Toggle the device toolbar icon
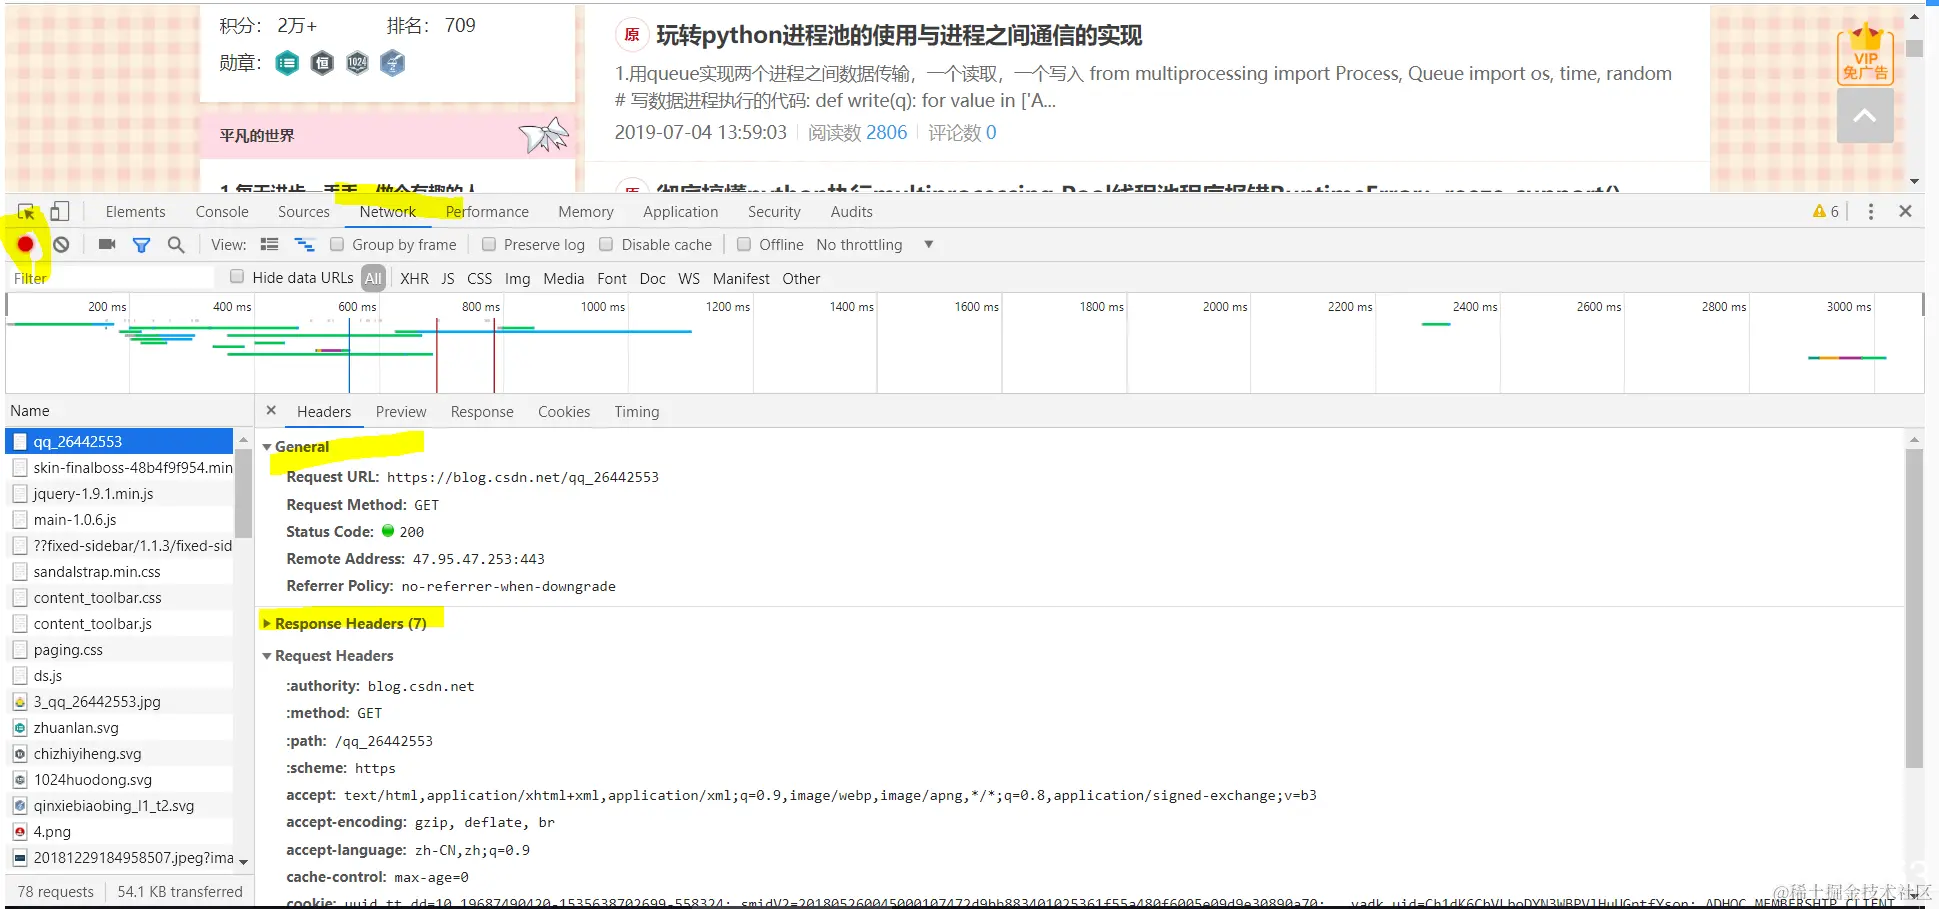The width and height of the screenshot is (1939, 909). tap(60, 211)
